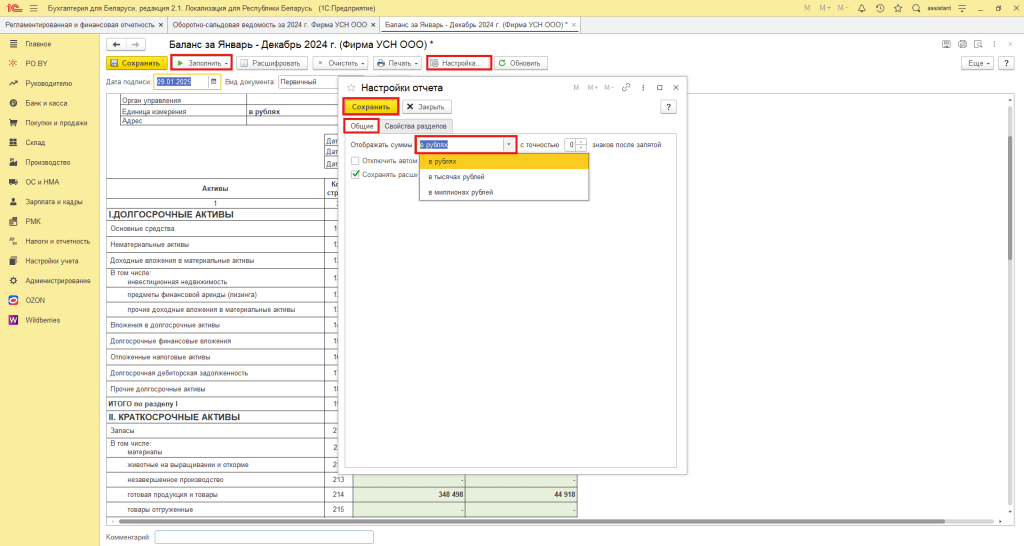Image resolution: width=1024 pixels, height=546 pixels.
Task: Click the Обновить button
Action: click(520, 63)
